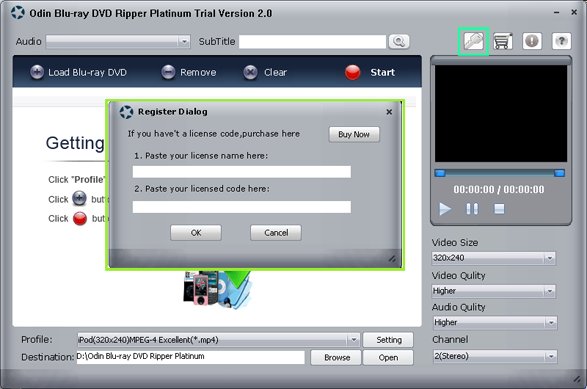Open the help question mark icon

(x=561, y=41)
